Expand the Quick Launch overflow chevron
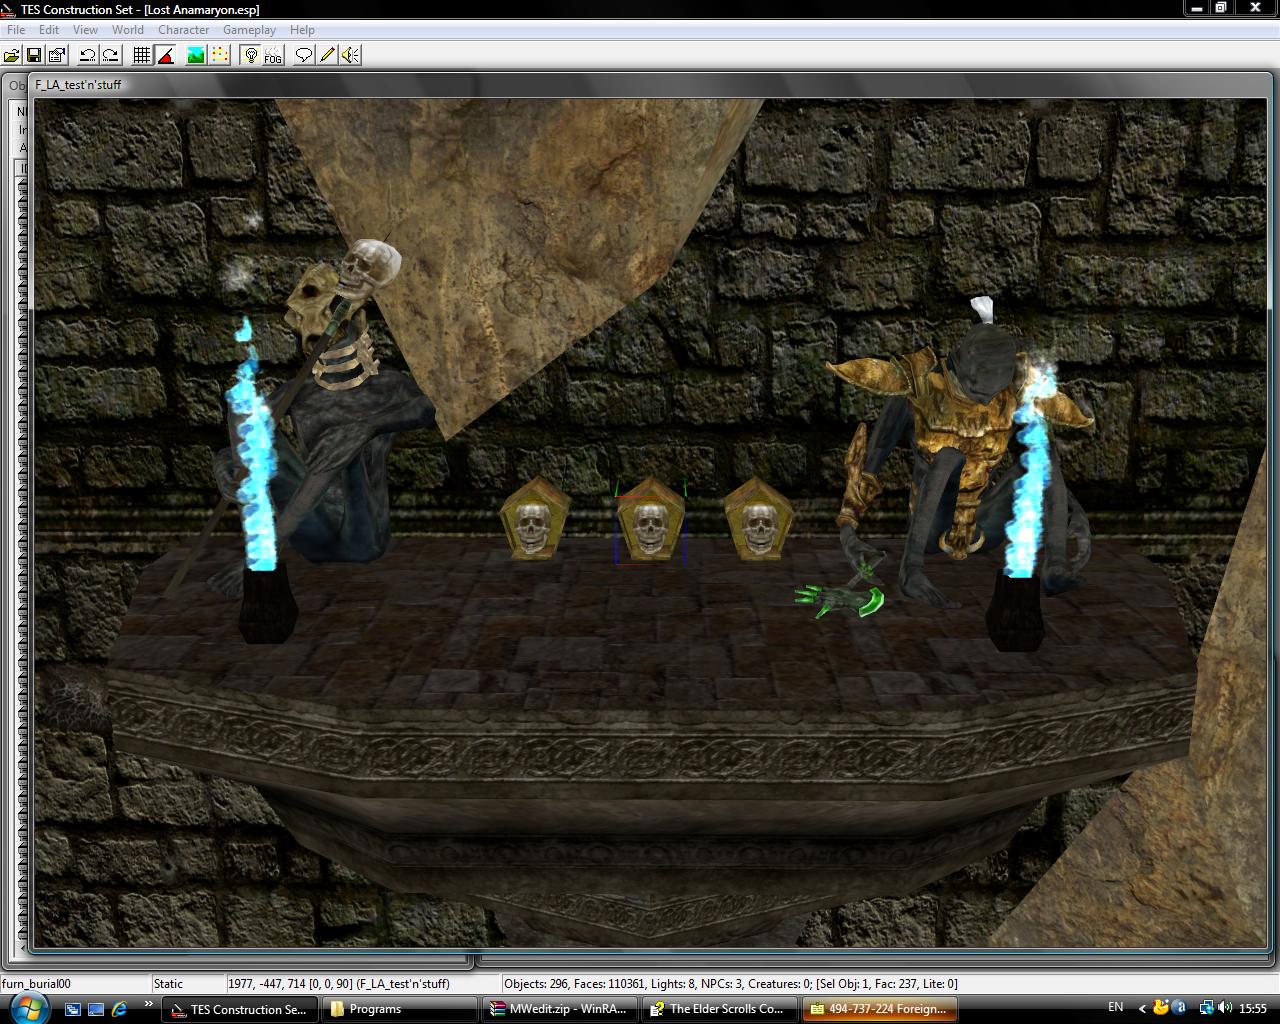 [149, 1005]
